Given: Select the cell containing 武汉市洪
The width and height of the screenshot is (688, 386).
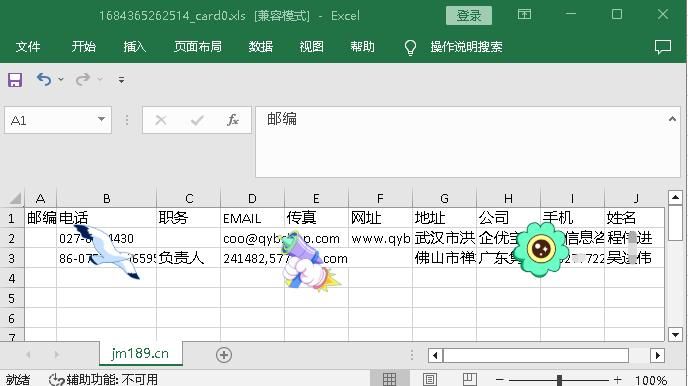Looking at the screenshot, I should pyautogui.click(x=444, y=238).
